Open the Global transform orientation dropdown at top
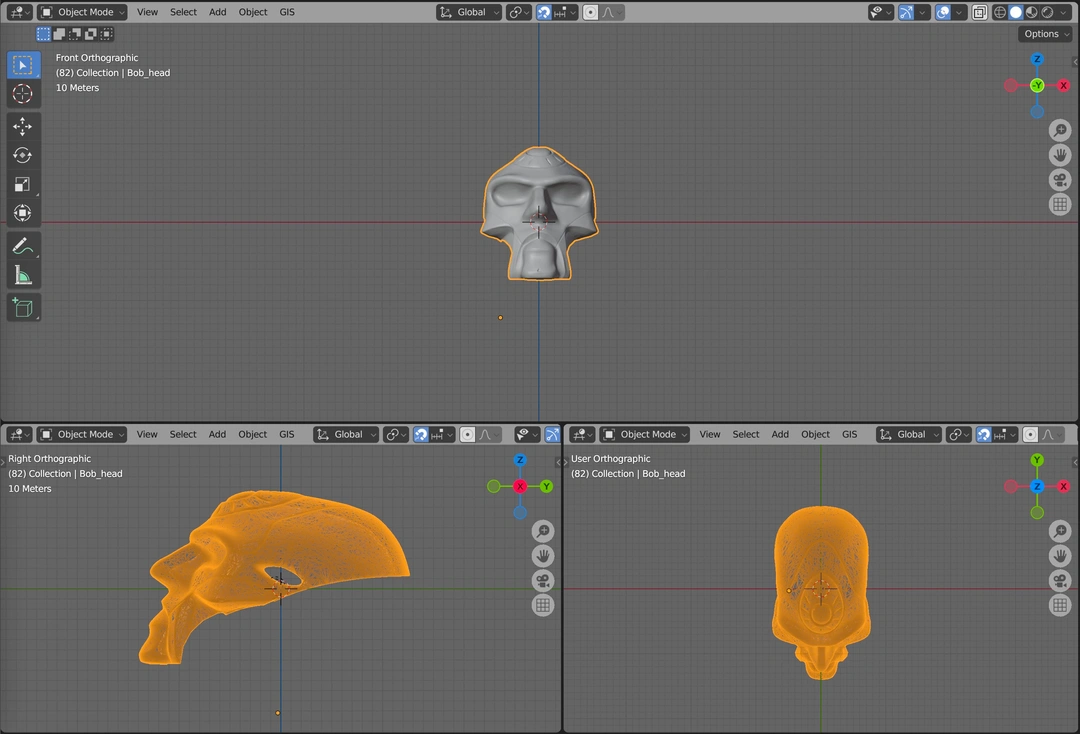This screenshot has width=1080, height=734. (470, 12)
